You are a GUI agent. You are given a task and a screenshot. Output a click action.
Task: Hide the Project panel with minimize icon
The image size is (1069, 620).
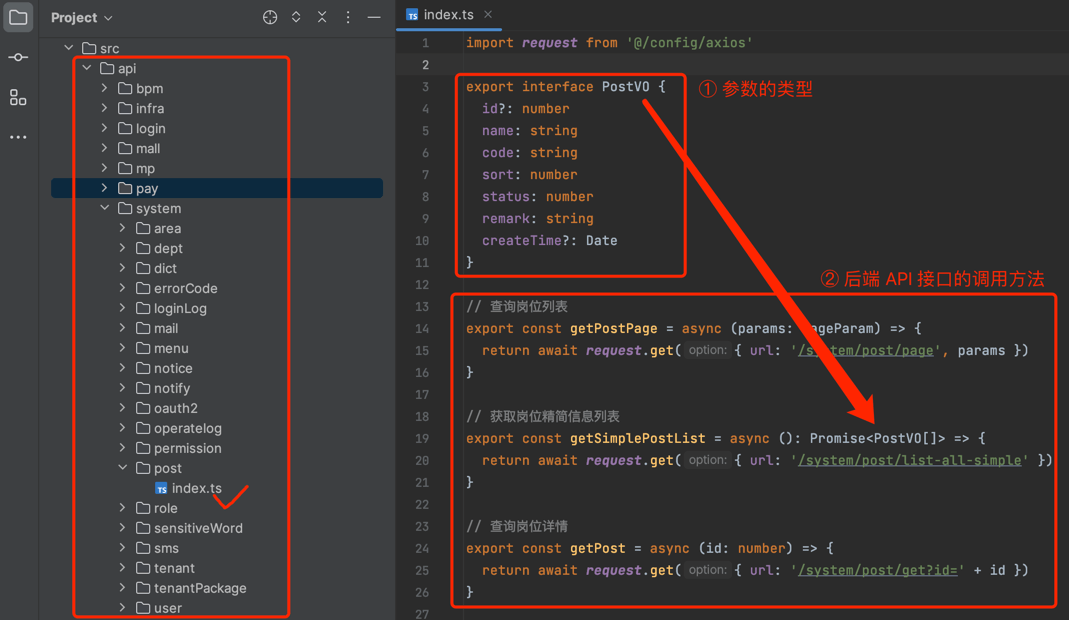coord(374,17)
